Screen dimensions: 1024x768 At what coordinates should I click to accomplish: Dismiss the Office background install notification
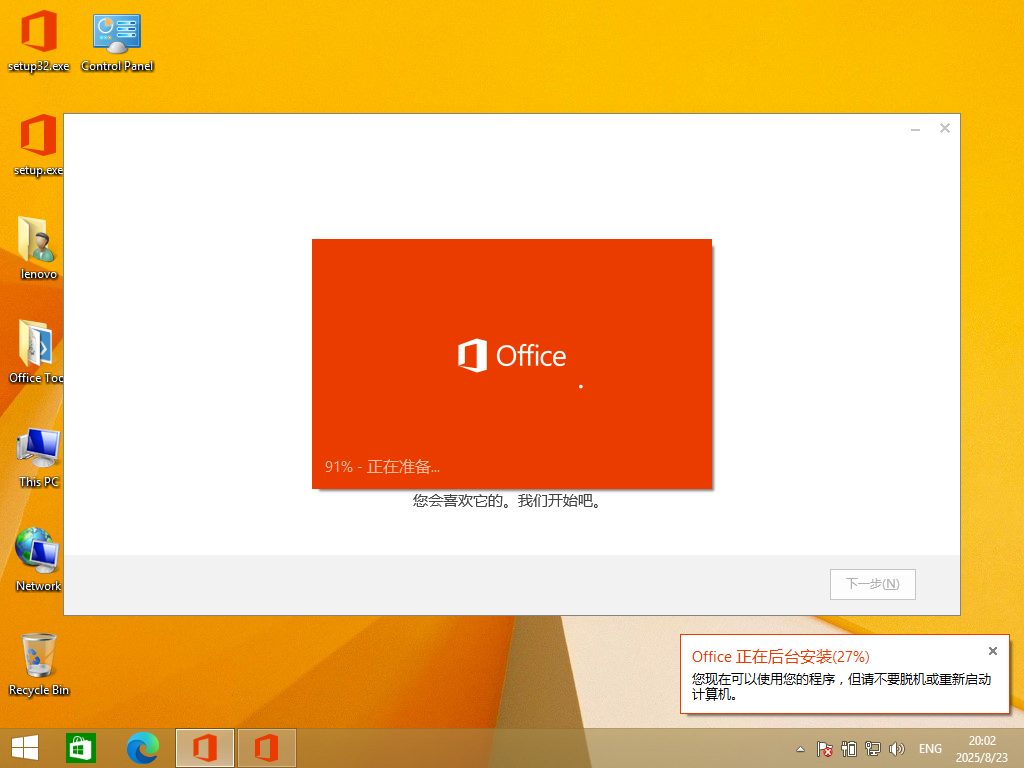coord(992,651)
